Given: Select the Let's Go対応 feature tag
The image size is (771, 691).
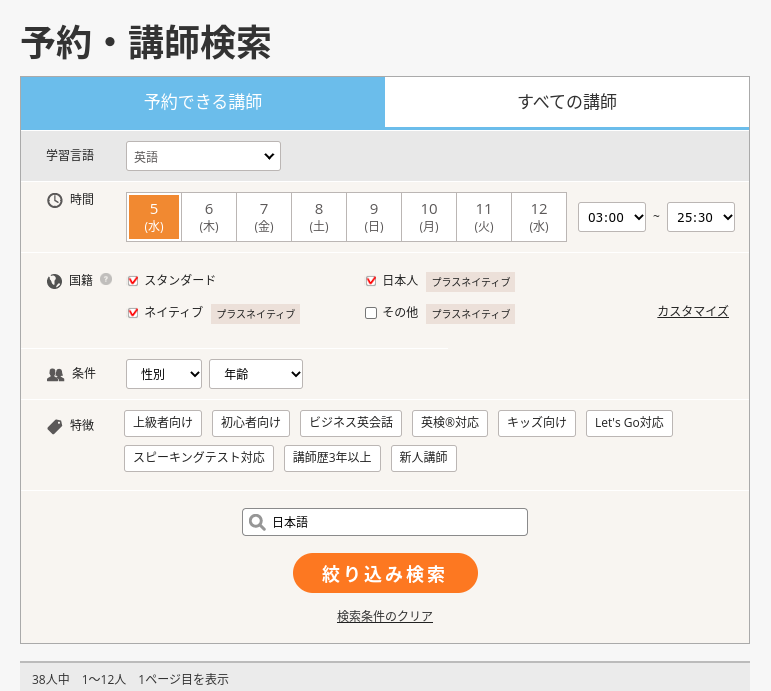Looking at the screenshot, I should click(629, 423).
